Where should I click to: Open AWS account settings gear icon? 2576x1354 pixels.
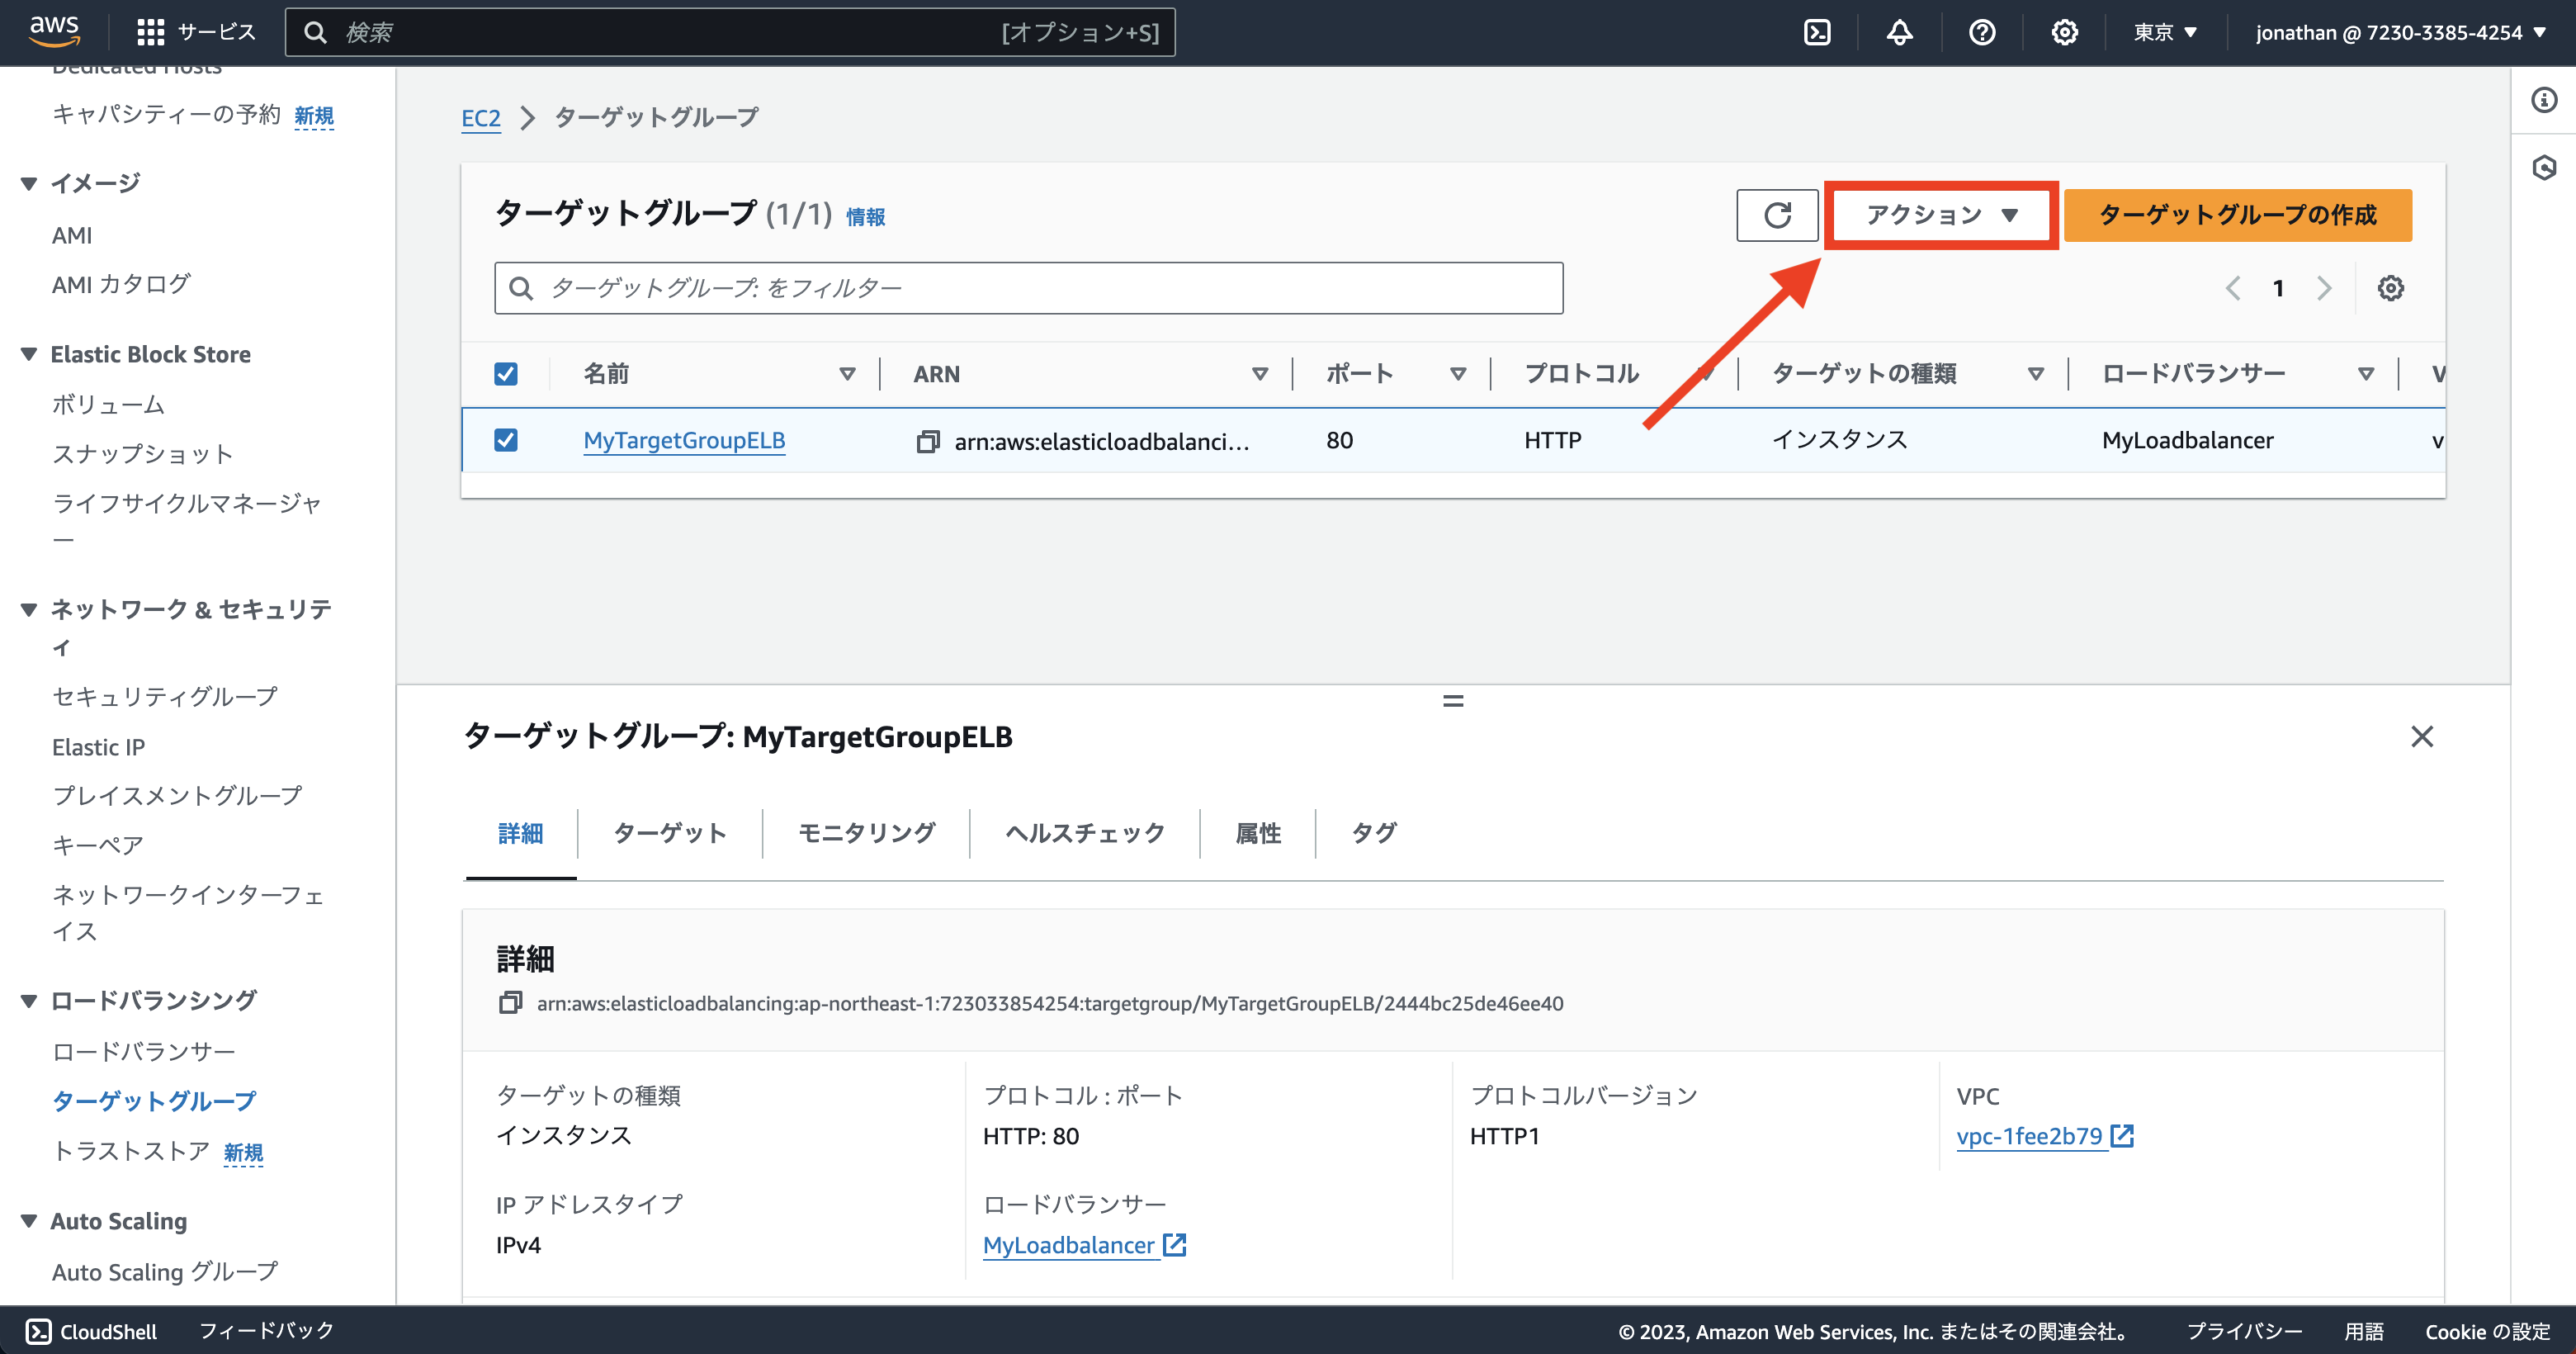point(2064,32)
